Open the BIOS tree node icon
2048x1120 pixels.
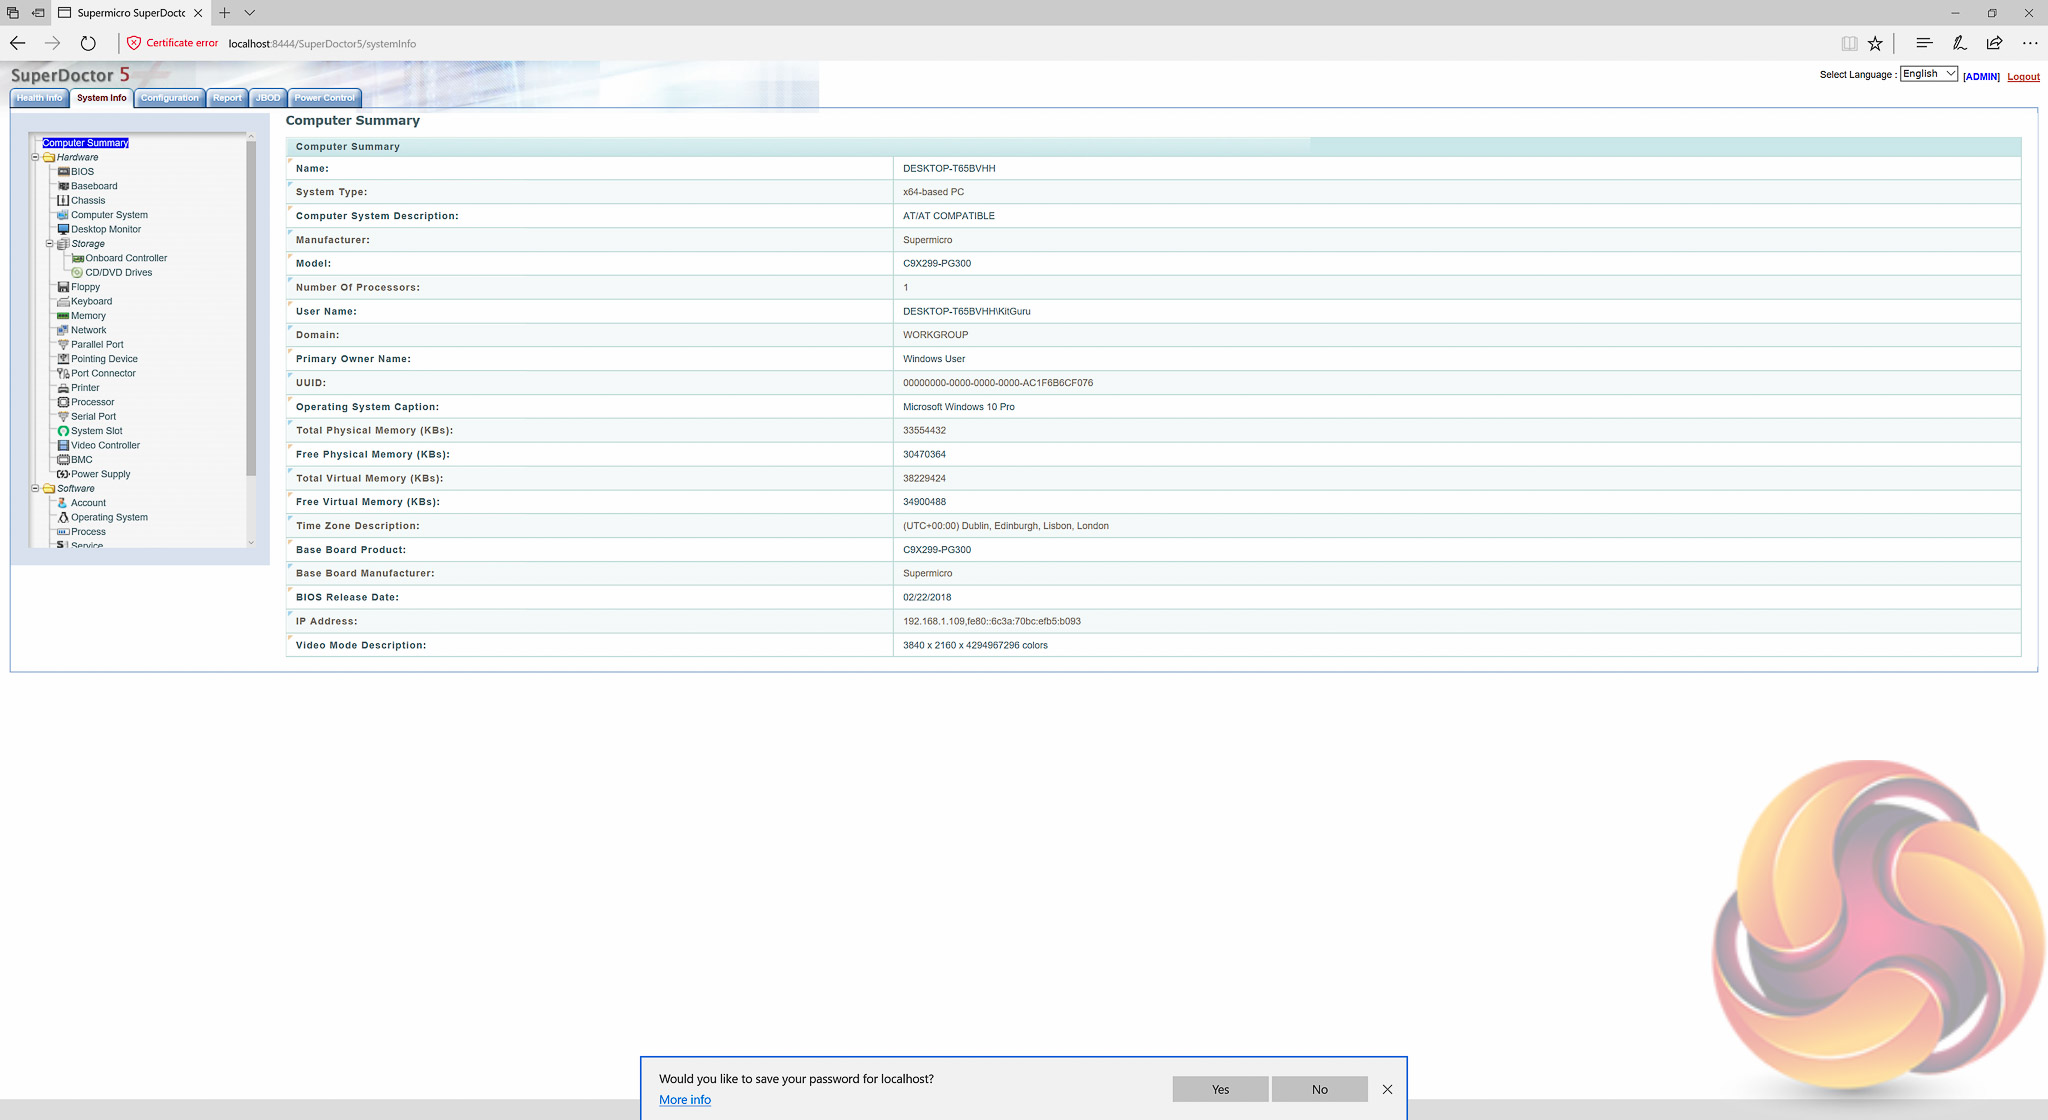[63, 172]
